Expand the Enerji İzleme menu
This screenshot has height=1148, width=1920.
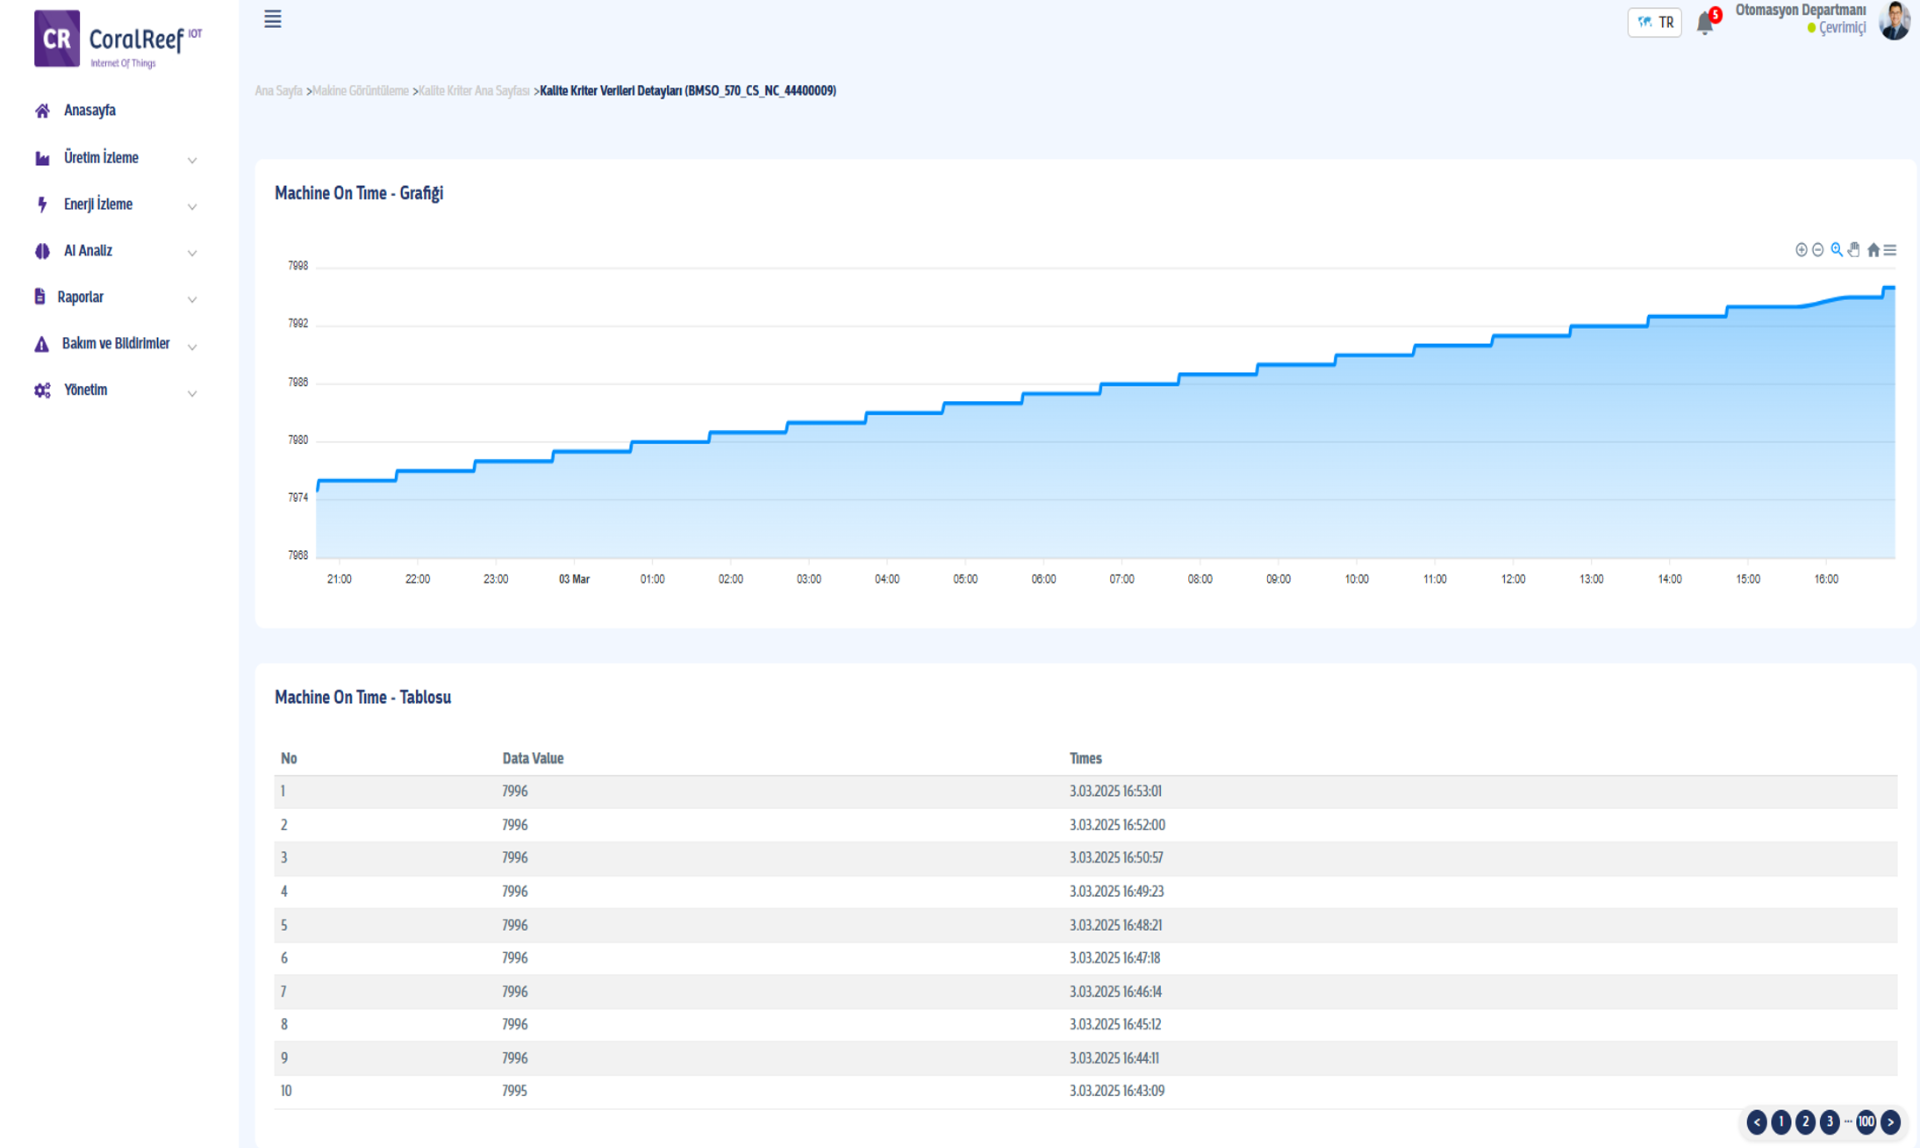(x=98, y=205)
